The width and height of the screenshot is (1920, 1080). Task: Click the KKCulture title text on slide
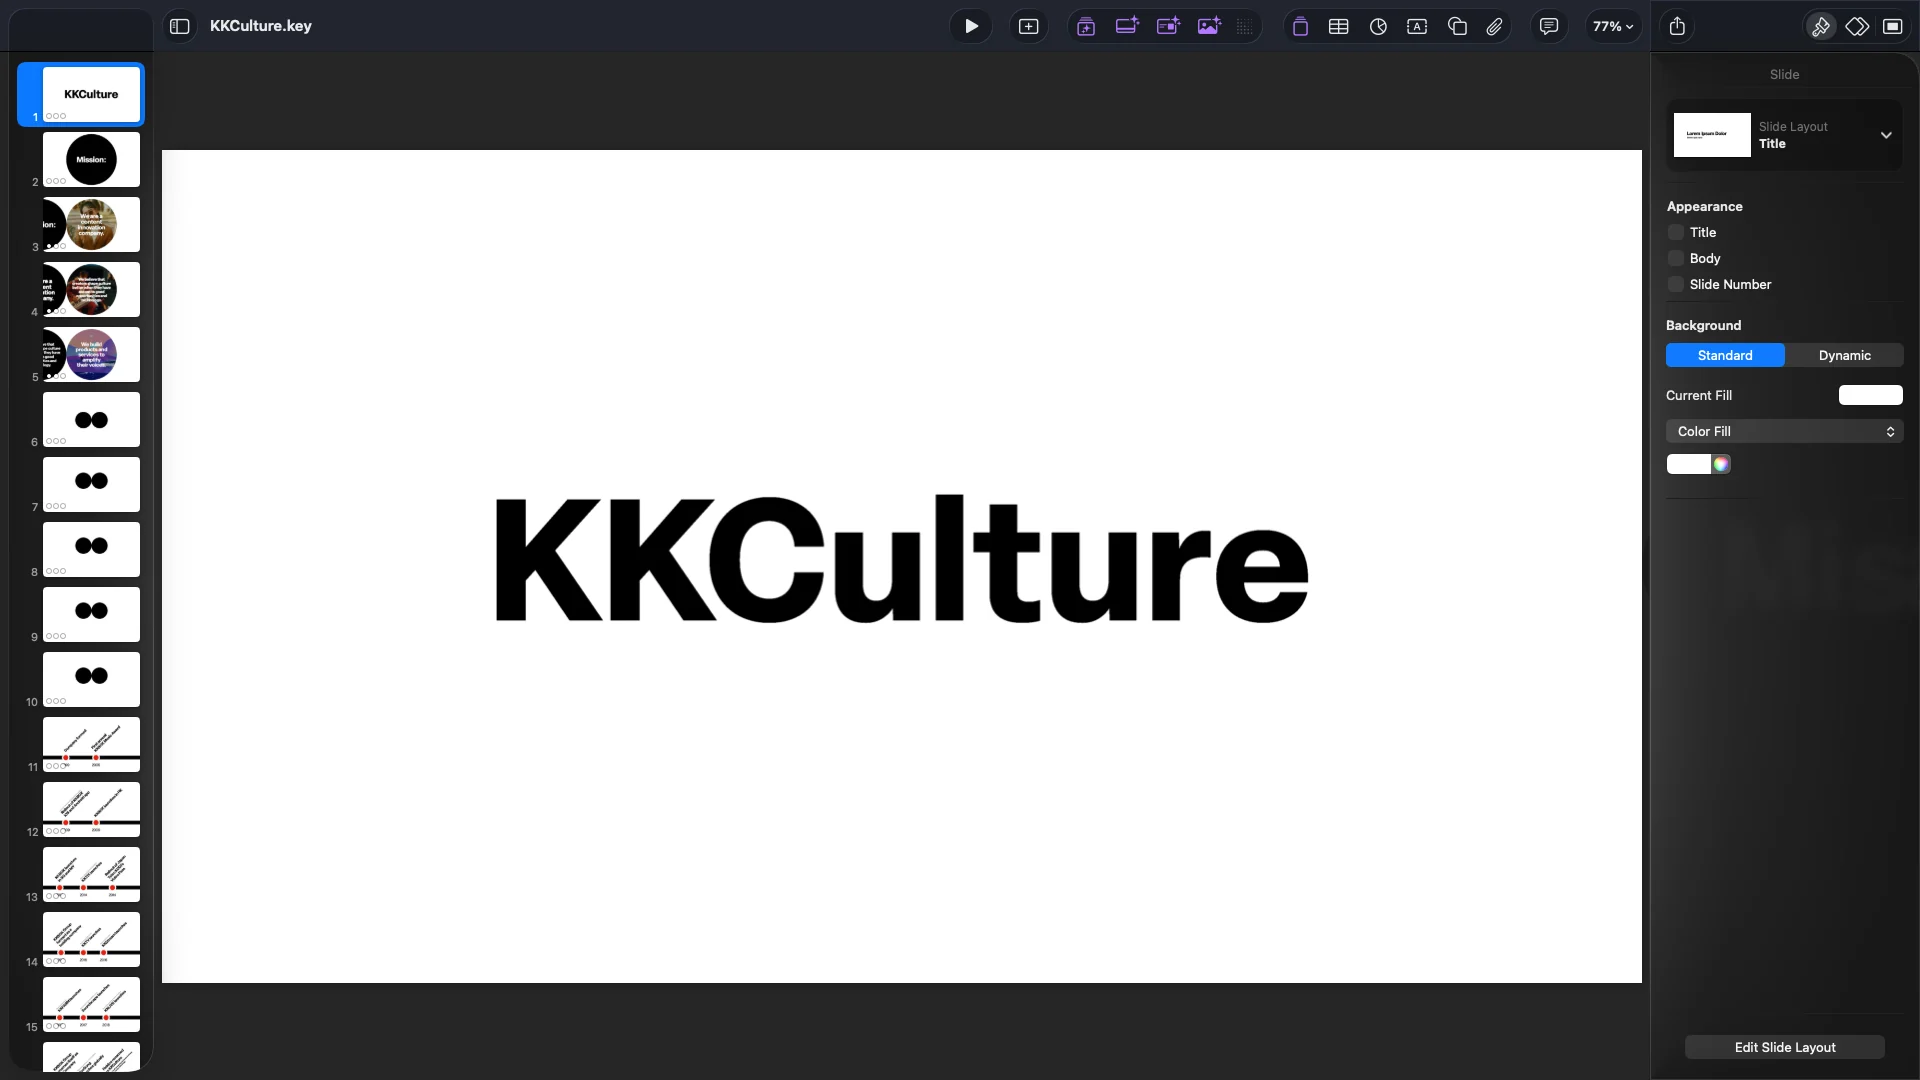point(902,560)
